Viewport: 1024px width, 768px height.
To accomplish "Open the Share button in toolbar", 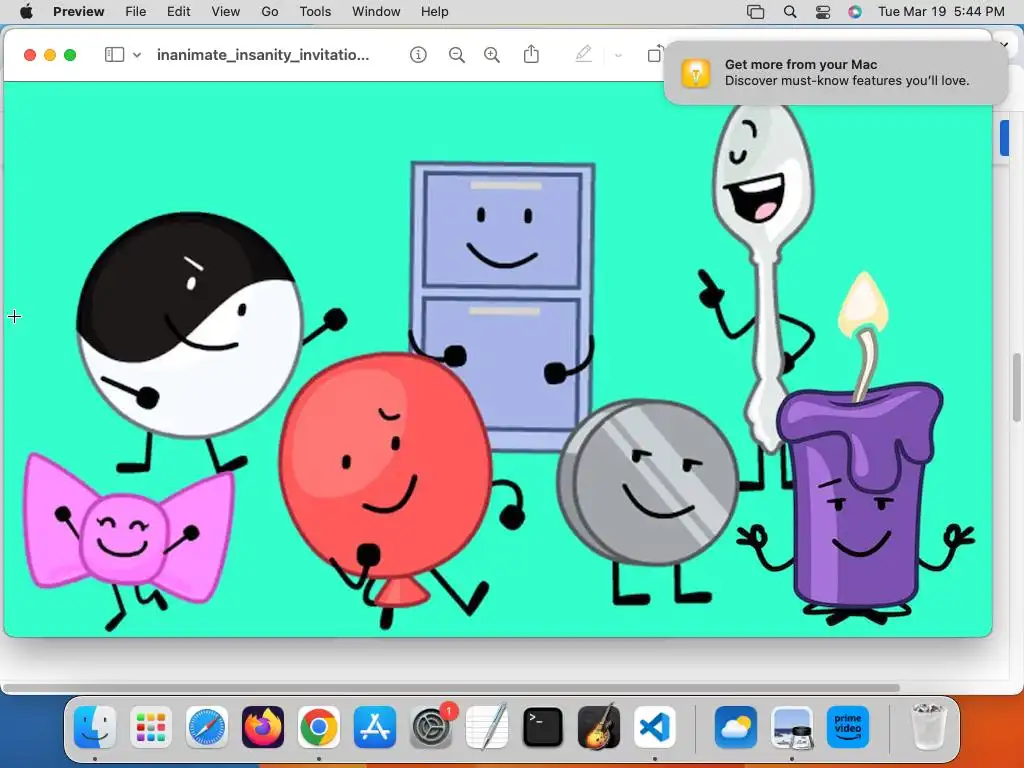I will 532,54.
